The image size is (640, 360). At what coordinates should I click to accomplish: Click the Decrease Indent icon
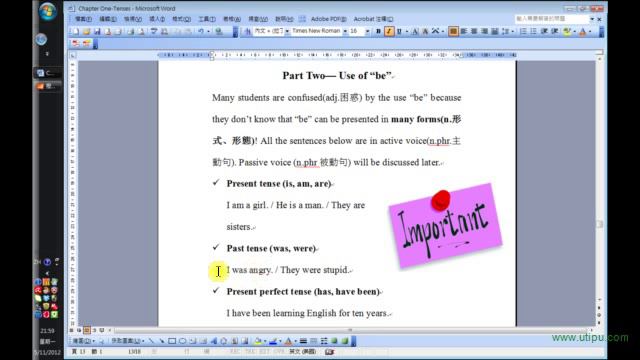(x=544, y=31)
